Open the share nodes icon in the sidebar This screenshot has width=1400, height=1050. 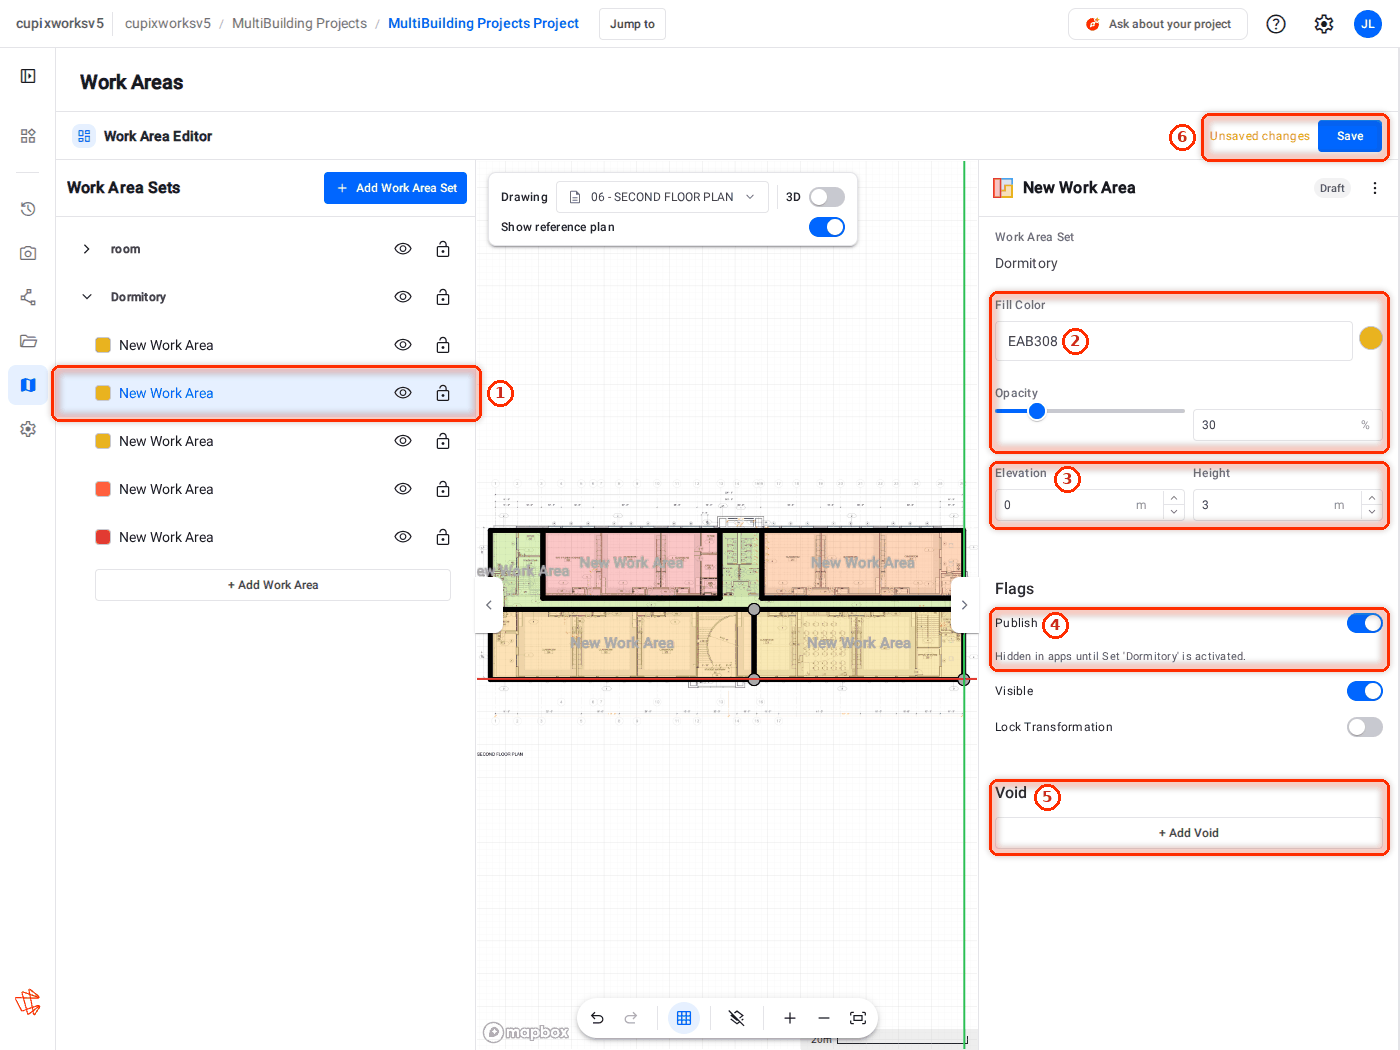pos(28,297)
